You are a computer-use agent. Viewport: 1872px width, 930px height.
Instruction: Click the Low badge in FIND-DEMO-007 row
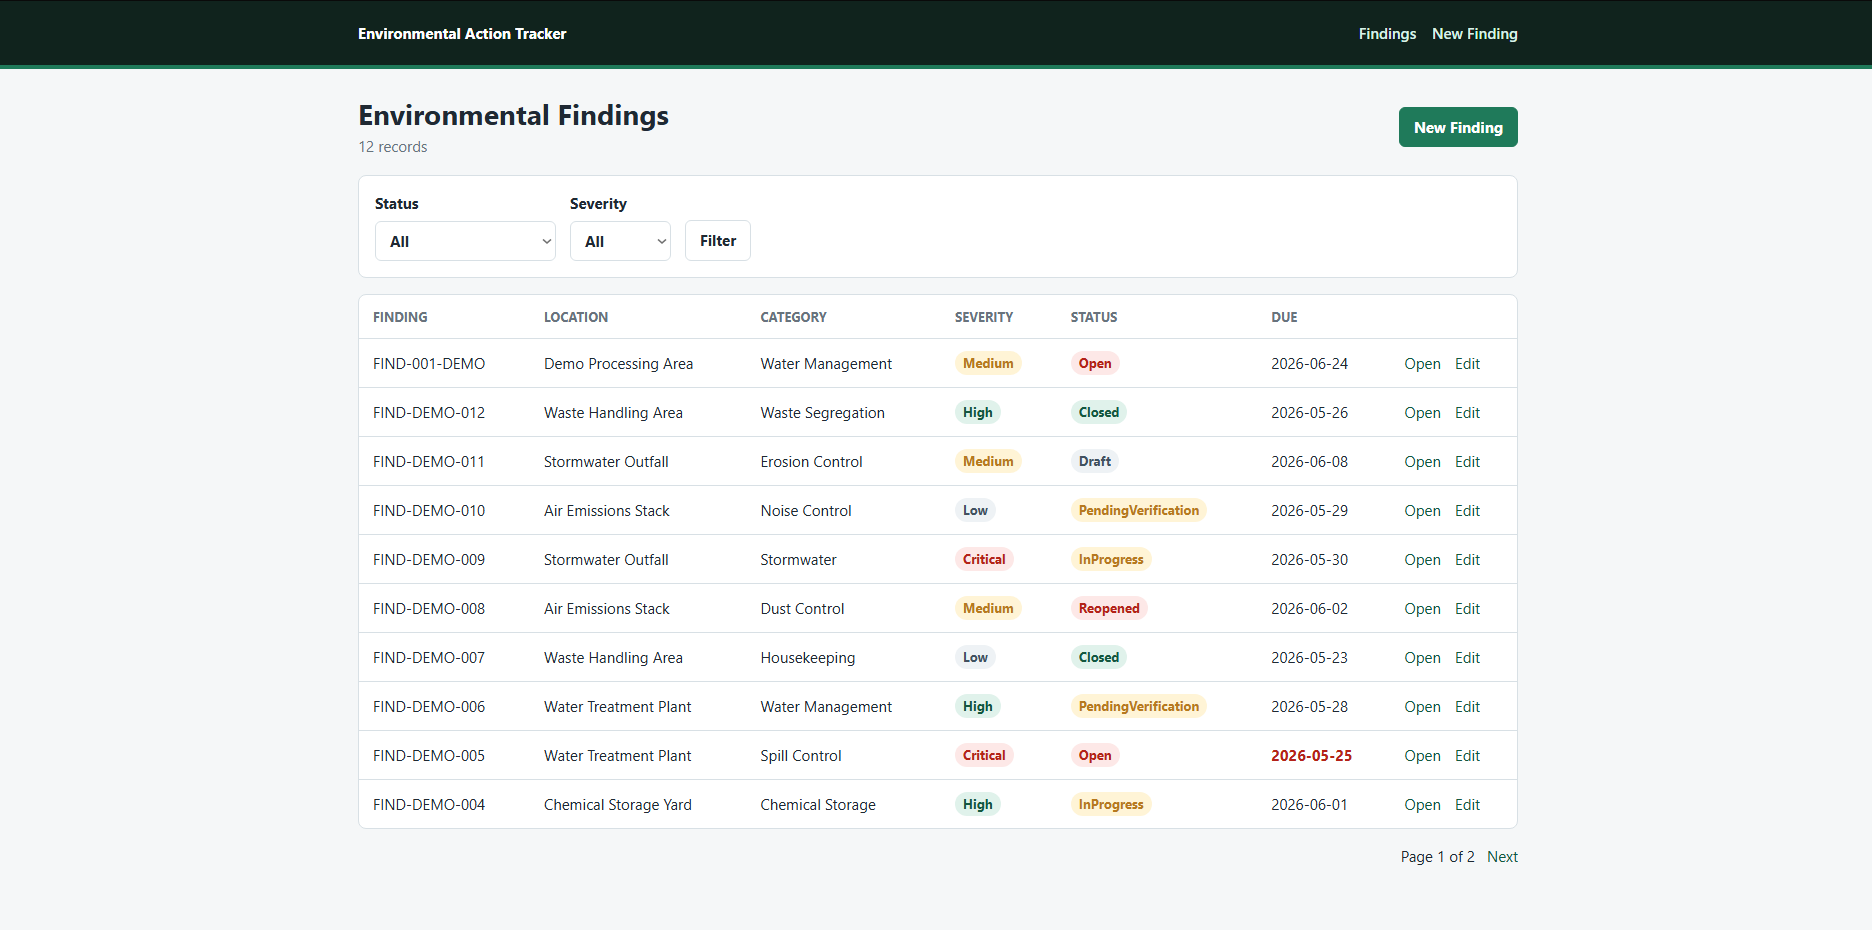click(x=975, y=657)
